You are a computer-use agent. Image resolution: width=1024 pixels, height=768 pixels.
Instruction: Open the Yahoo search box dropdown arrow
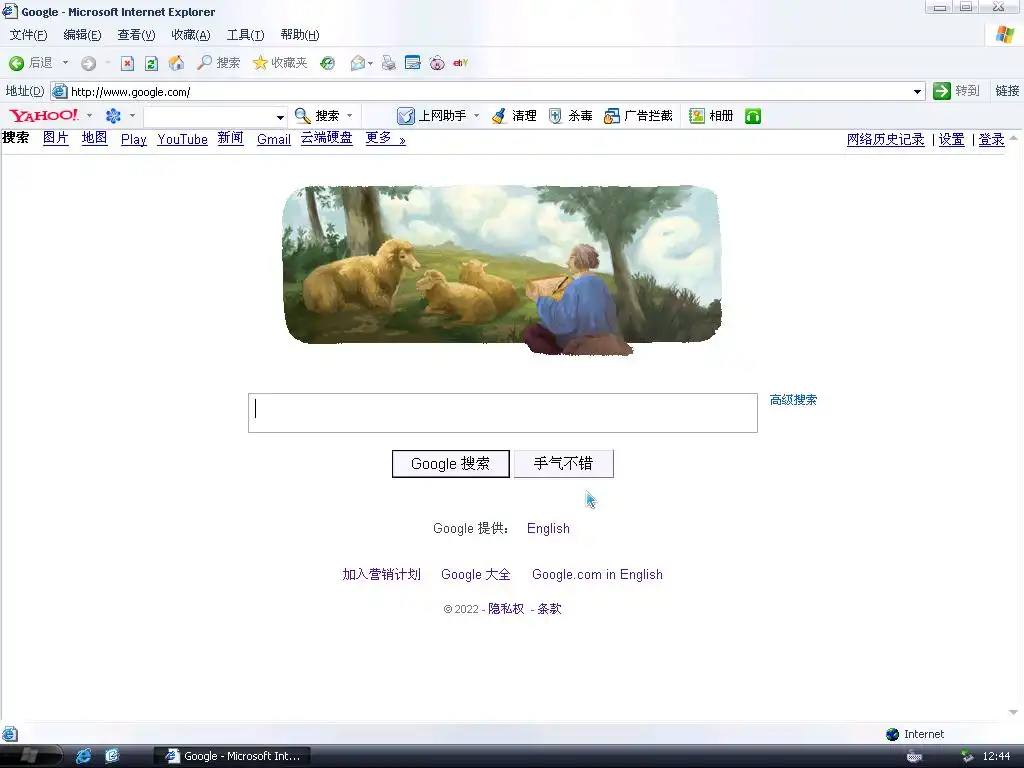click(x=280, y=117)
